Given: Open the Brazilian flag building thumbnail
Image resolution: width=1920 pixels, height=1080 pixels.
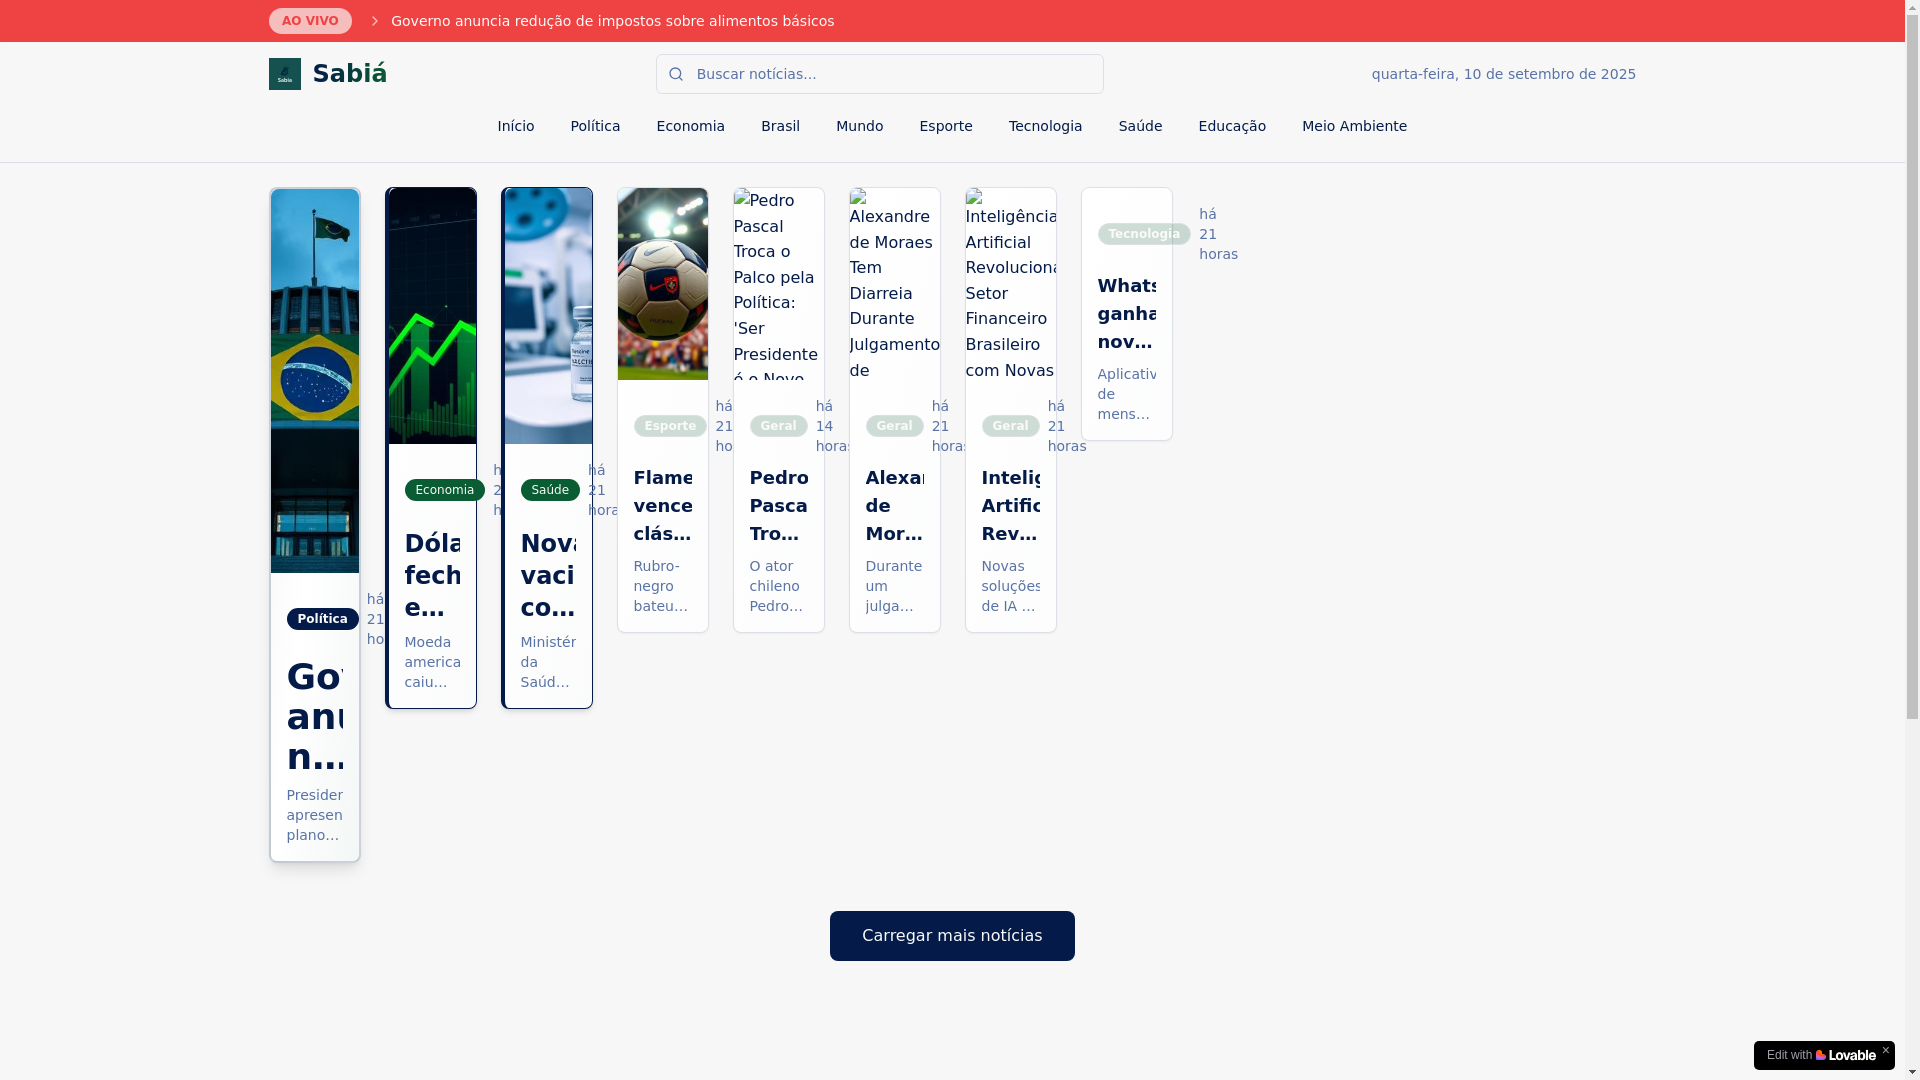Looking at the screenshot, I should (315, 381).
